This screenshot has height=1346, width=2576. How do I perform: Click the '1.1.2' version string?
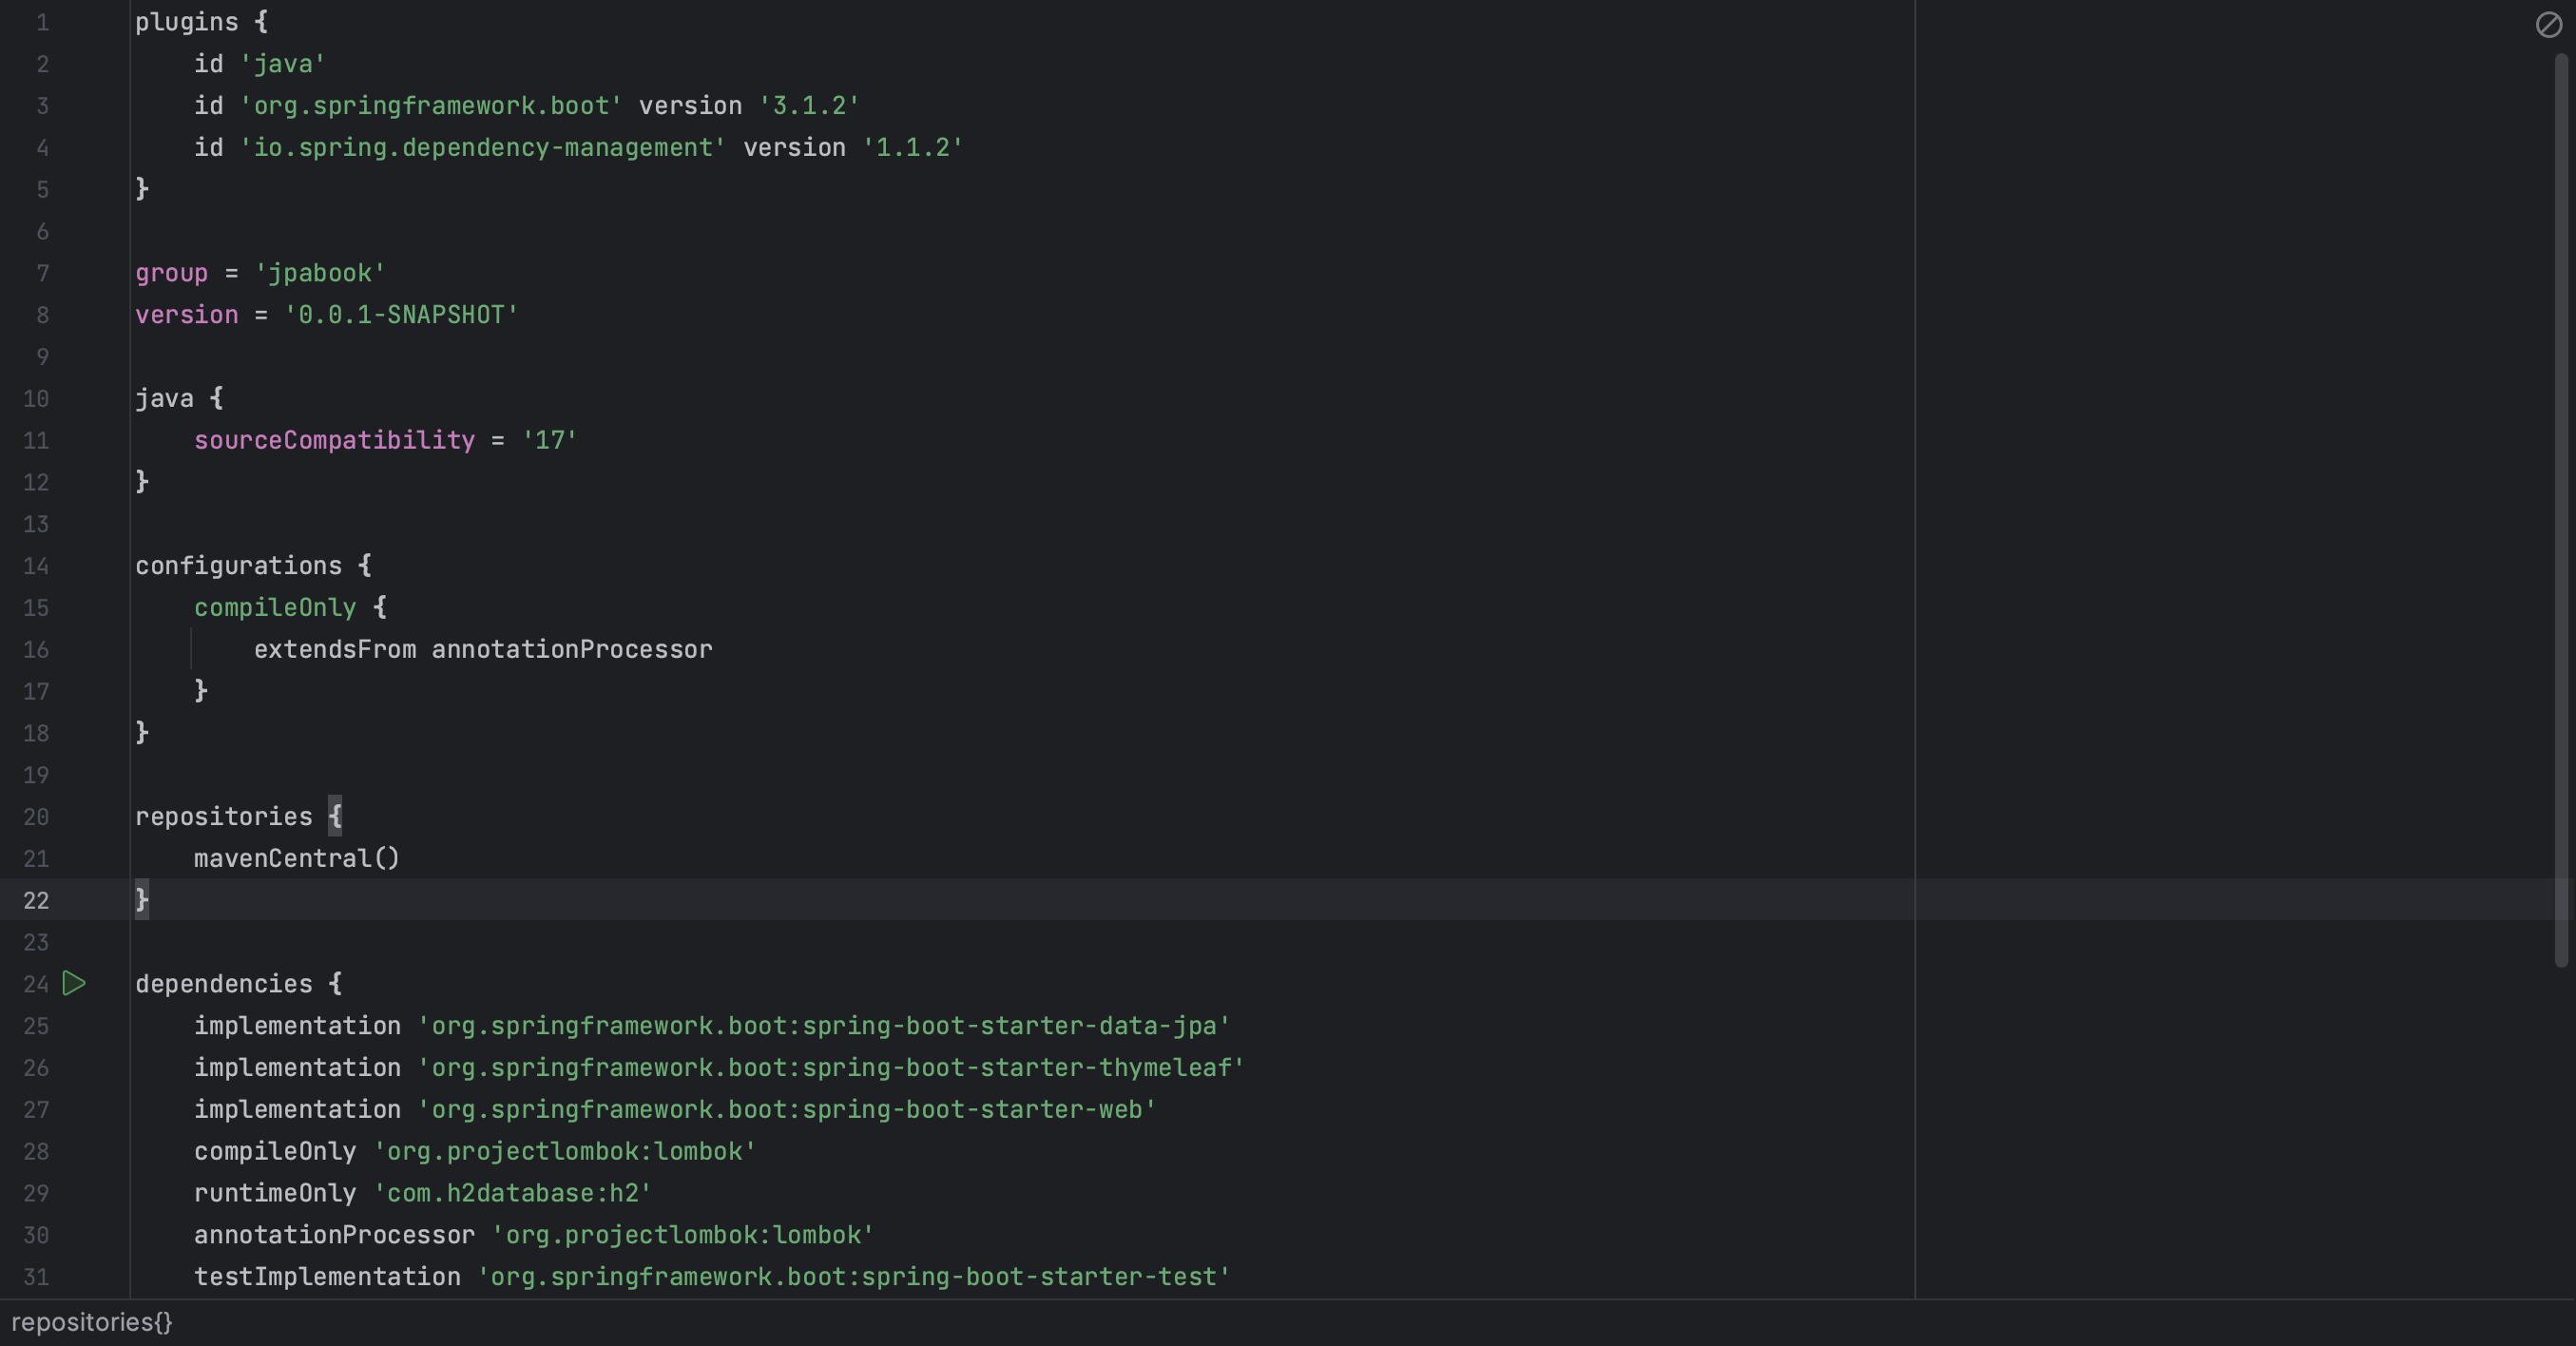coord(912,148)
